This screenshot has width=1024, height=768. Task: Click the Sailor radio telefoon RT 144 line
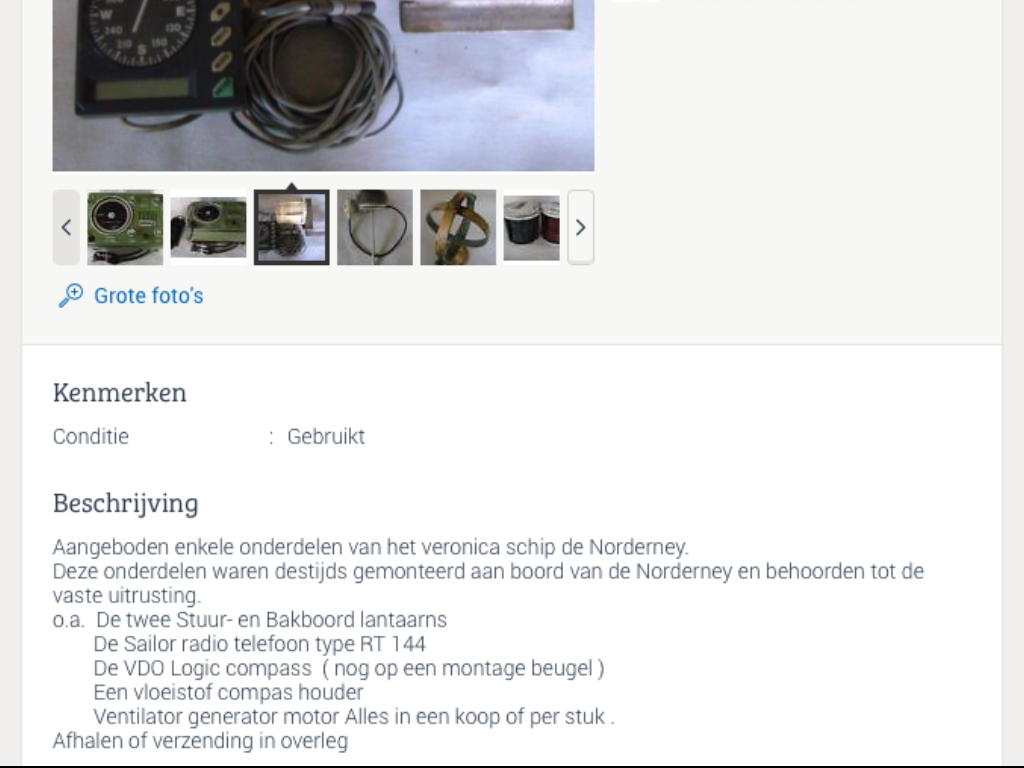(259, 644)
